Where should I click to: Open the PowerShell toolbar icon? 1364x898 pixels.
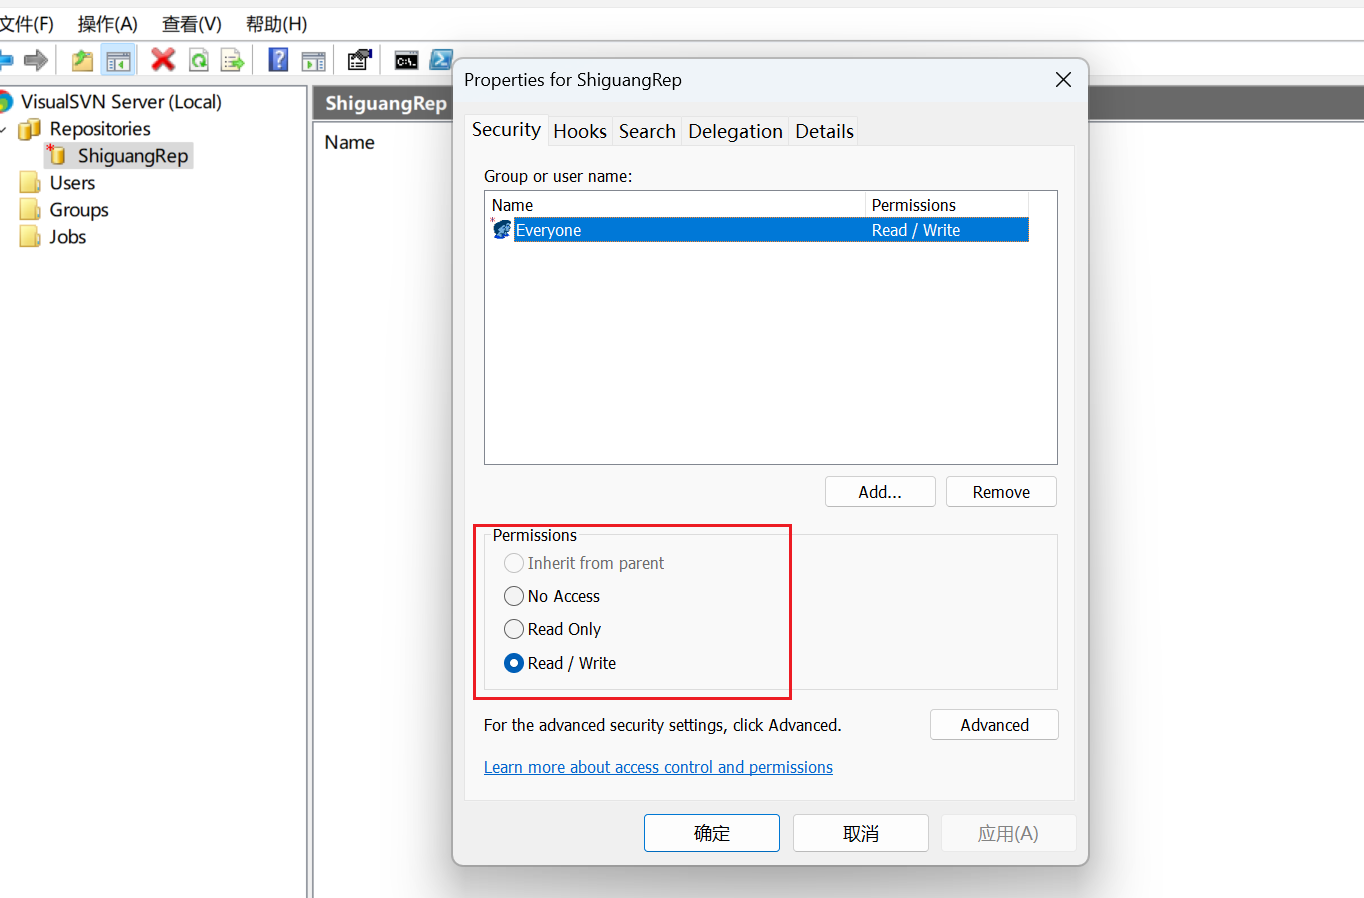point(441,60)
